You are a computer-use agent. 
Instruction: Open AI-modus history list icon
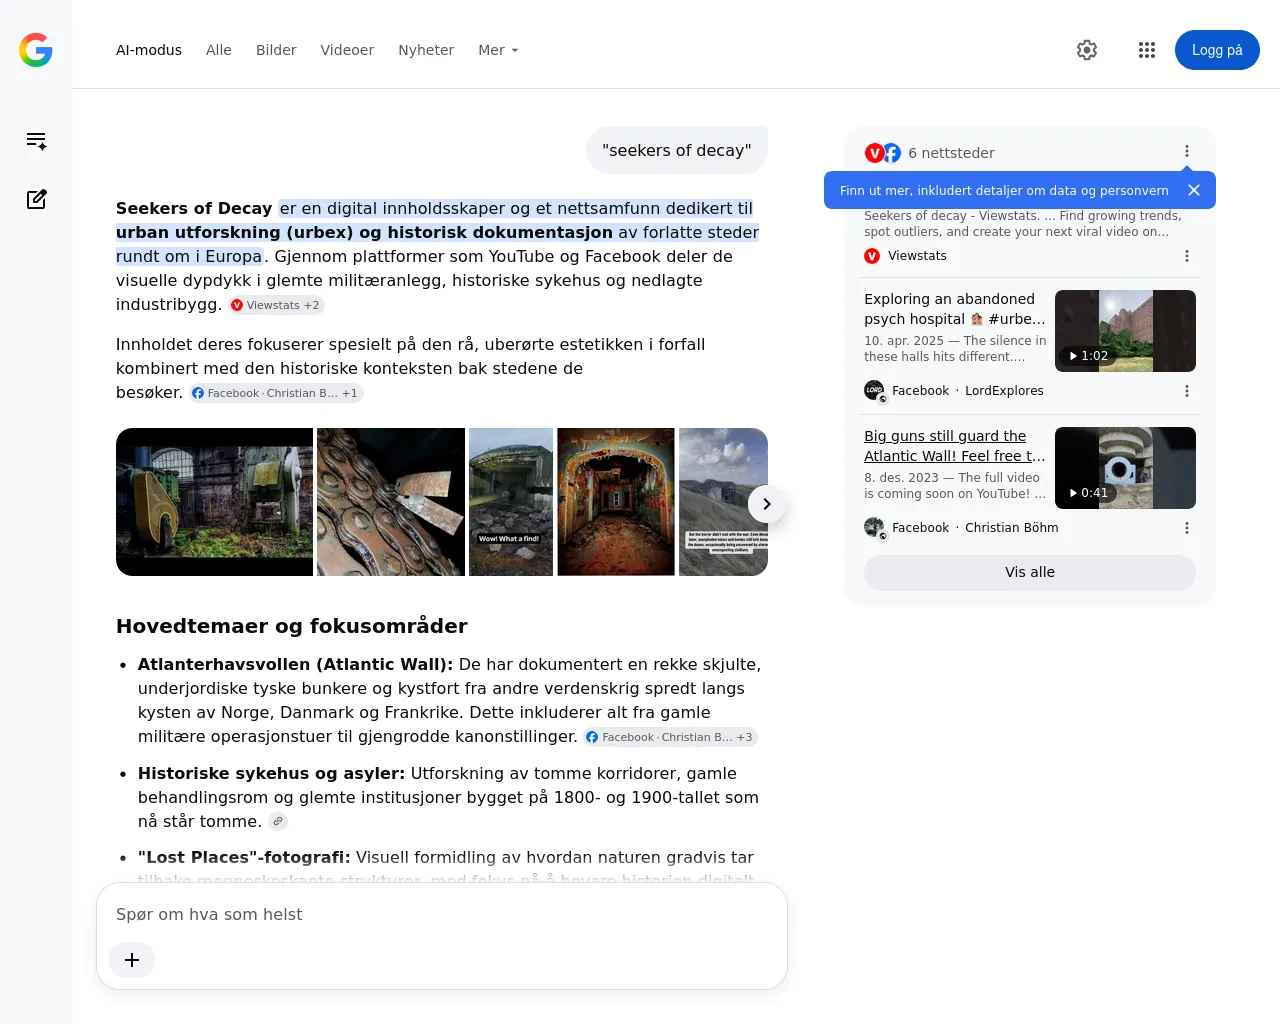click(36, 141)
